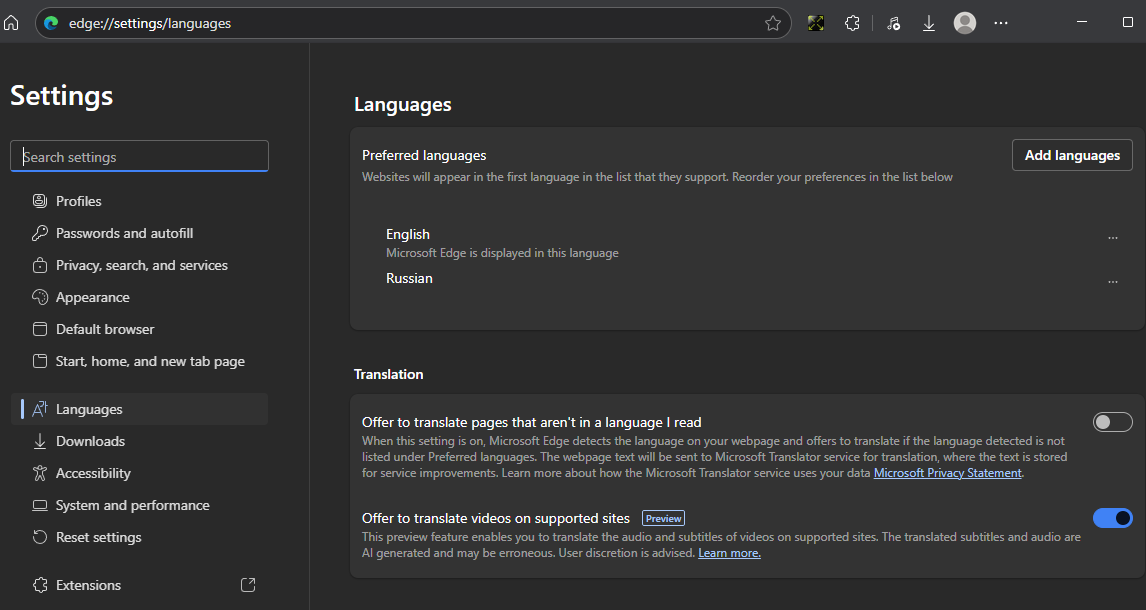Screen dimensions: 1146x610
Task: Click the Home button in toolbar
Action: (11, 23)
